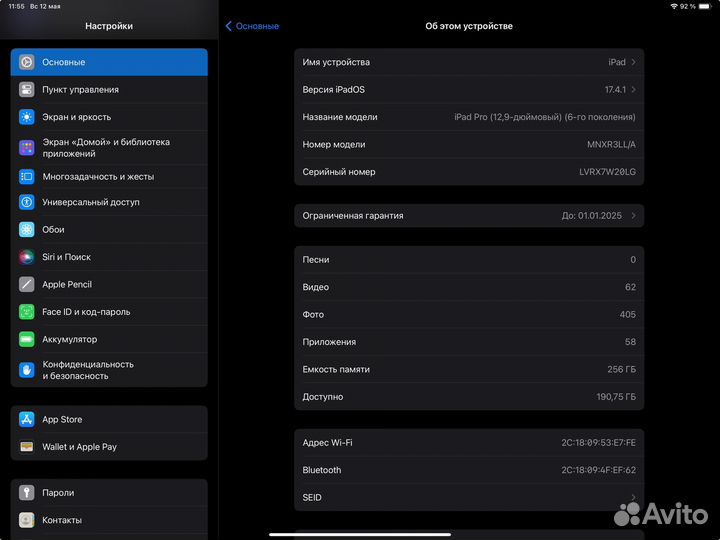Viewport: 720px width, 540px height.
Task: Select Основные in the sidebar
Action: (x=109, y=62)
